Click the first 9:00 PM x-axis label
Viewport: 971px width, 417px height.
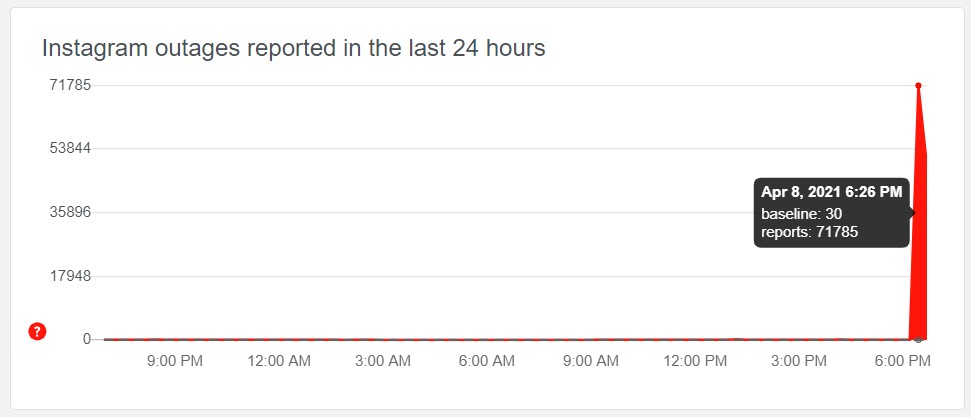click(x=175, y=361)
